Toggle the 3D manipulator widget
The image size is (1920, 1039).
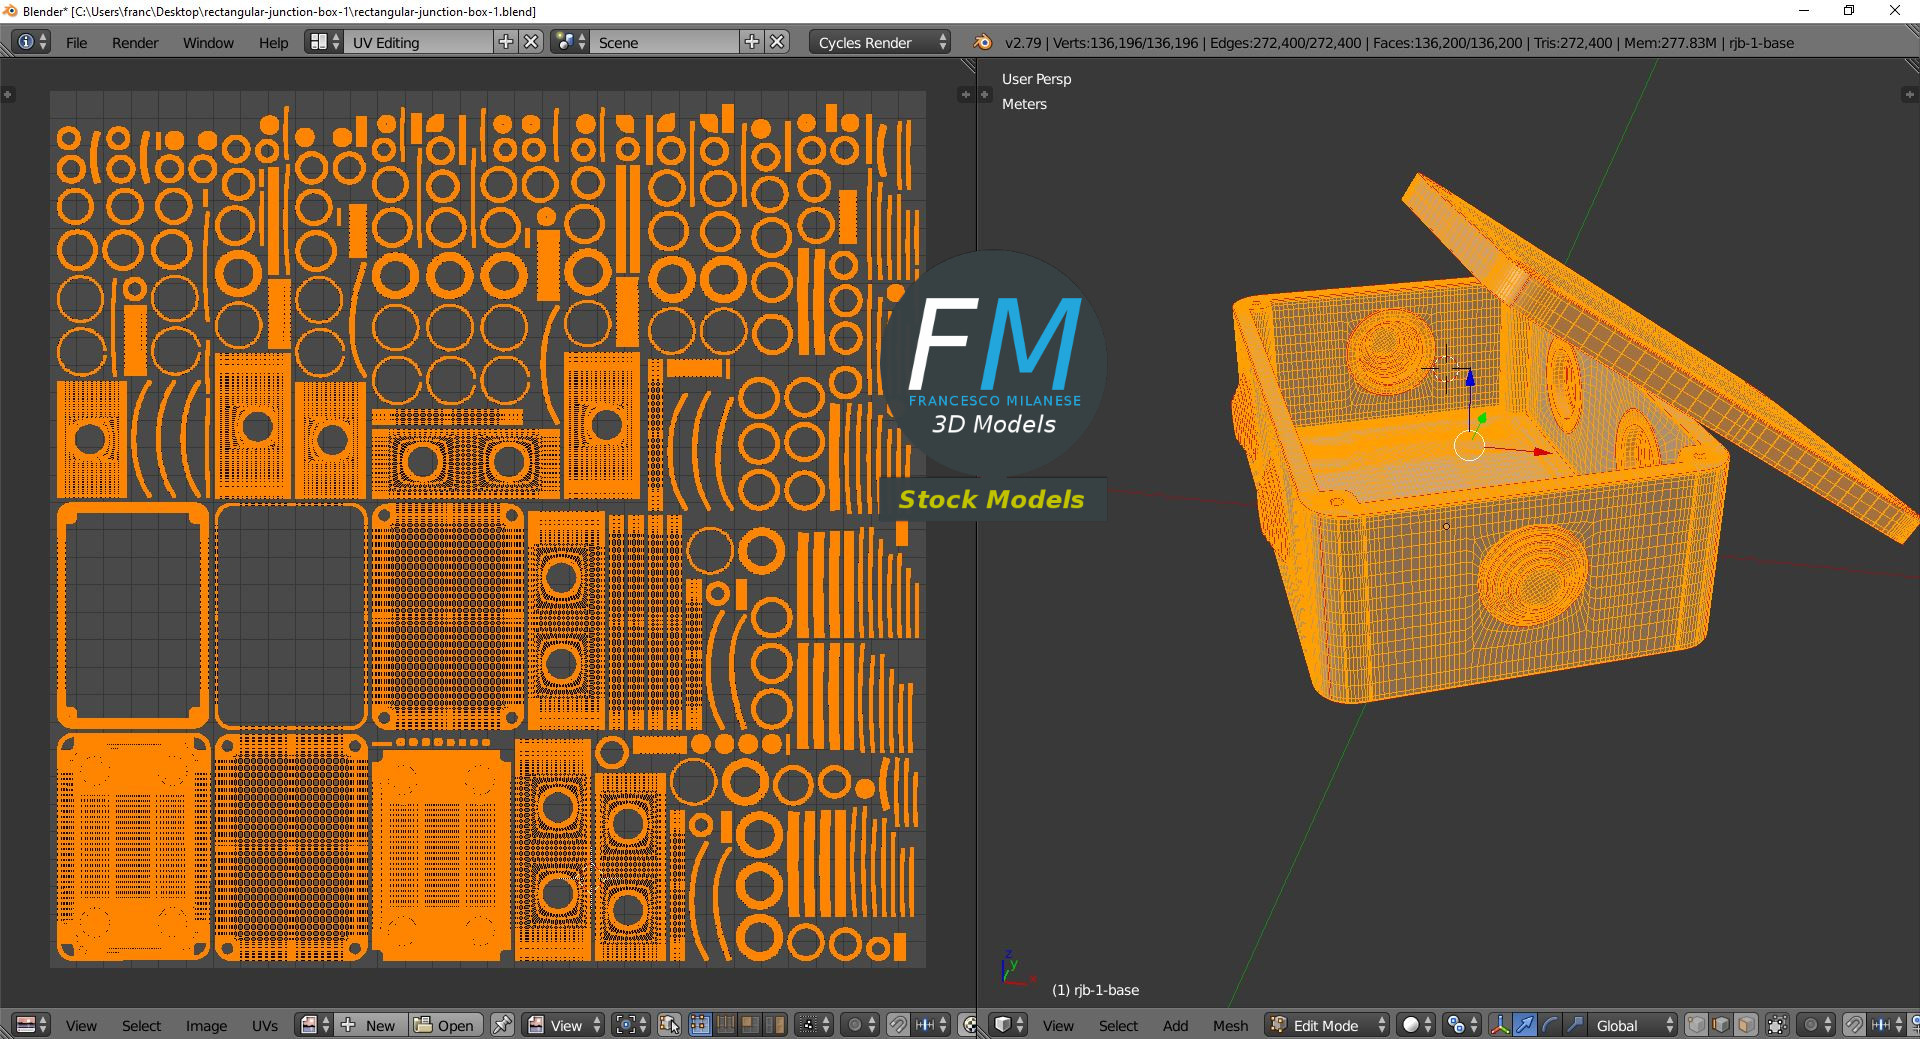pyautogui.click(x=1500, y=1025)
